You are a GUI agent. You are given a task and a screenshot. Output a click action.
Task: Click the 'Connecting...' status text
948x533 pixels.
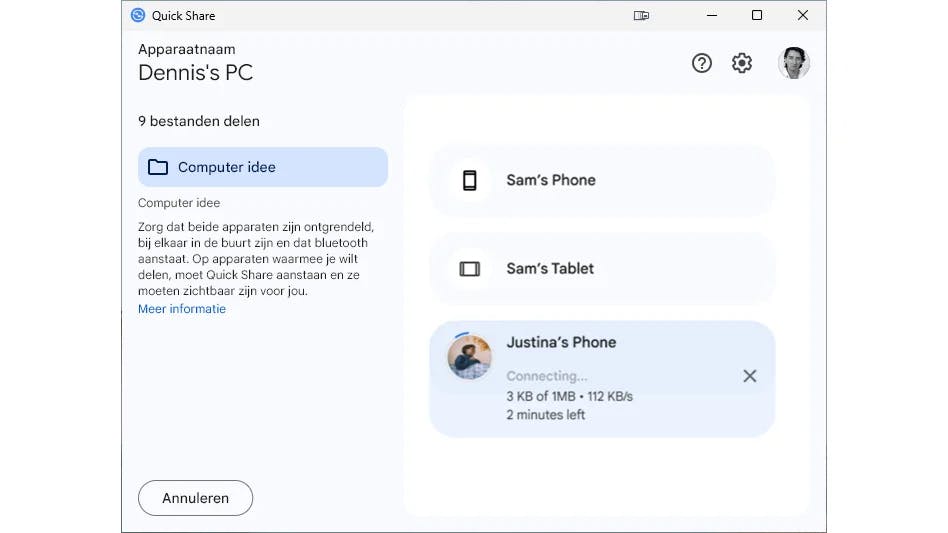[547, 376]
